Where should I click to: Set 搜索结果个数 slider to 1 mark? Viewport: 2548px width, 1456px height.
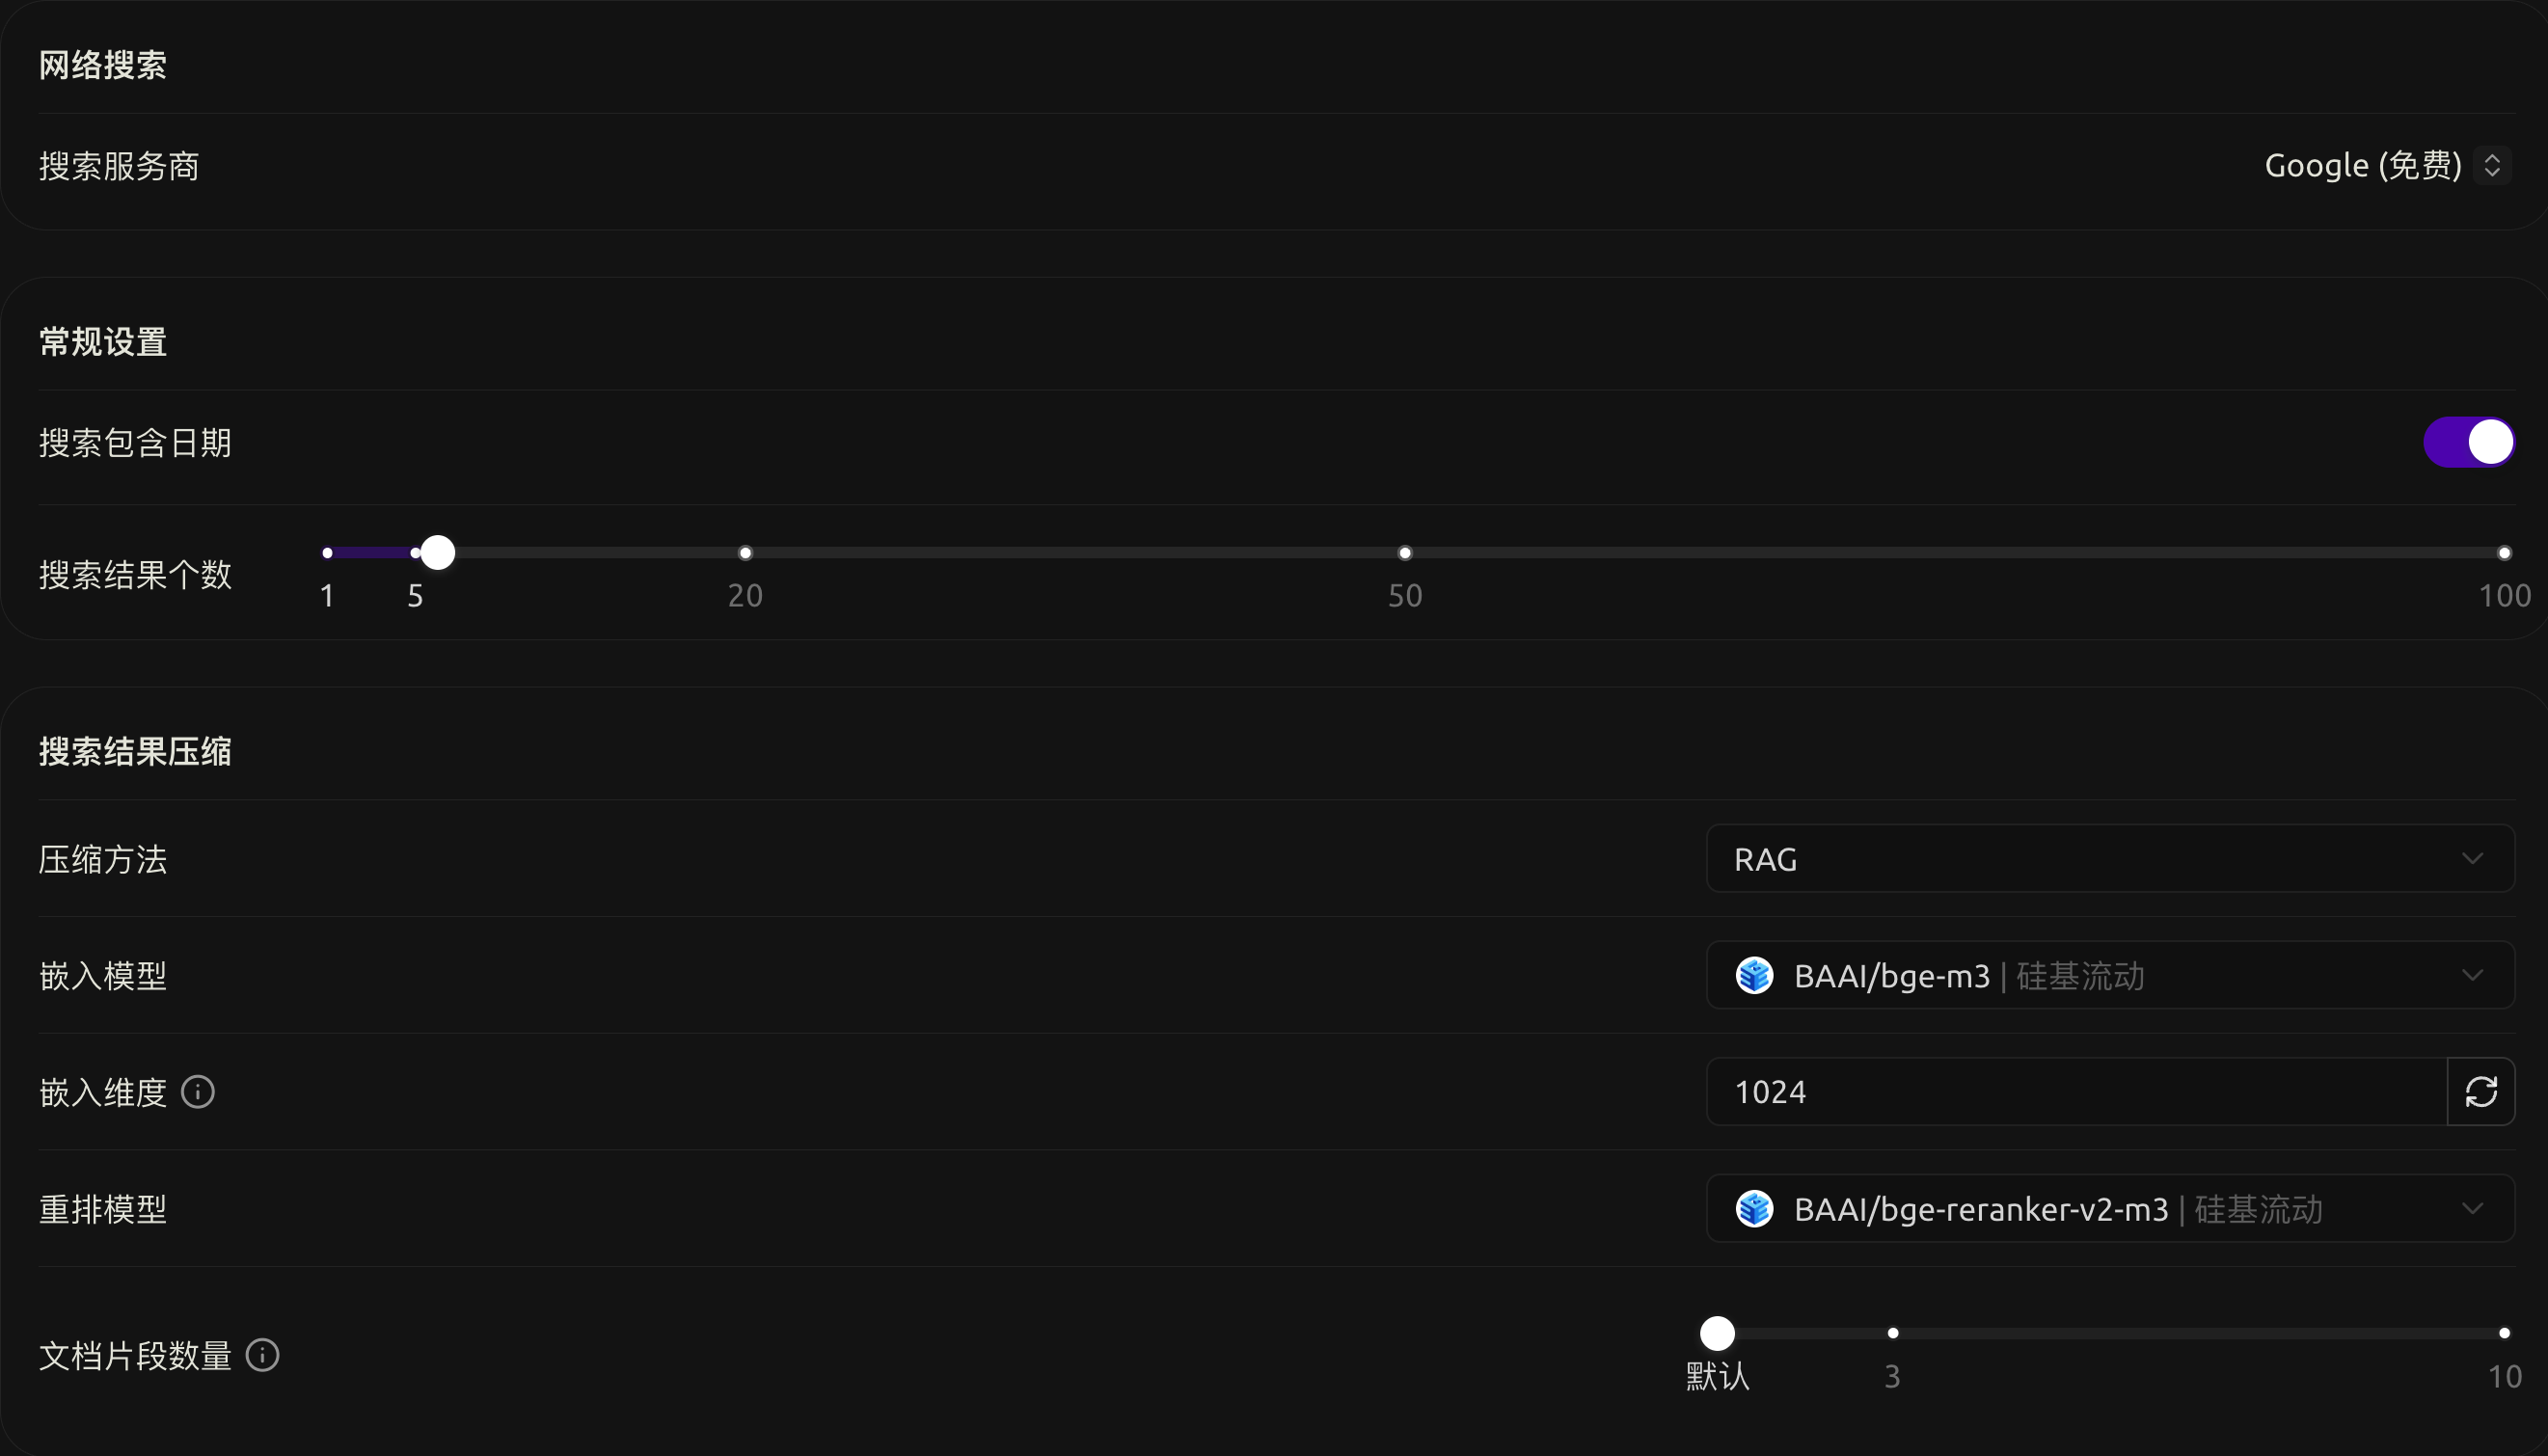[x=327, y=553]
